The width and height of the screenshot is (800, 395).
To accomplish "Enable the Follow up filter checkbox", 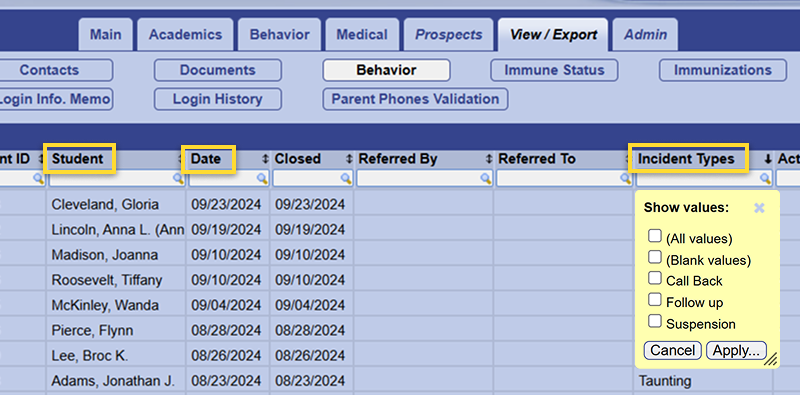I will pyautogui.click(x=655, y=300).
